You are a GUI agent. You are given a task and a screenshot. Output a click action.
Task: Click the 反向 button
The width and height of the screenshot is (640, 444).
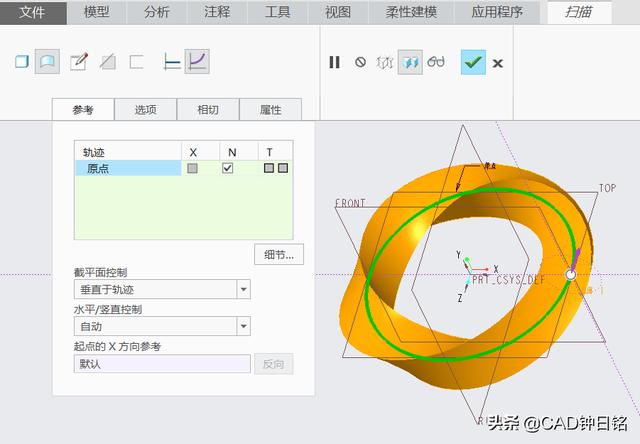point(273,364)
